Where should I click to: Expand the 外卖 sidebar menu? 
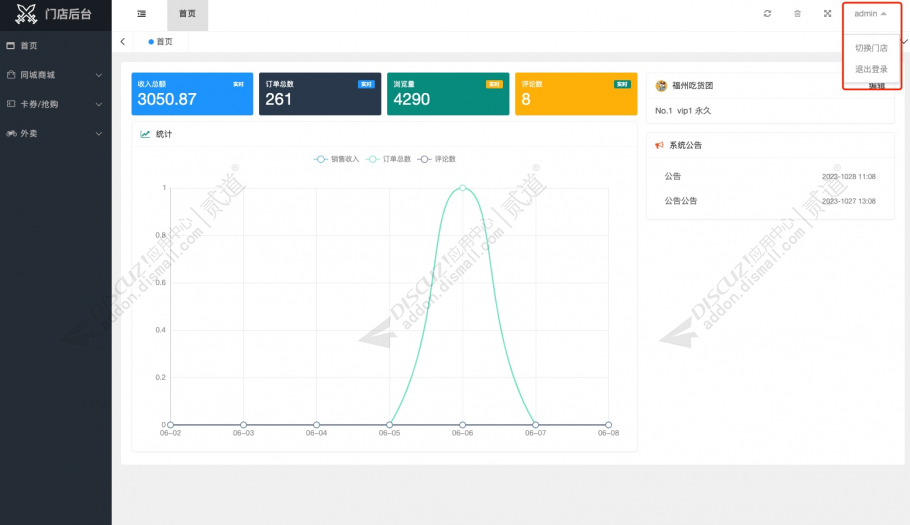[x=55, y=133]
